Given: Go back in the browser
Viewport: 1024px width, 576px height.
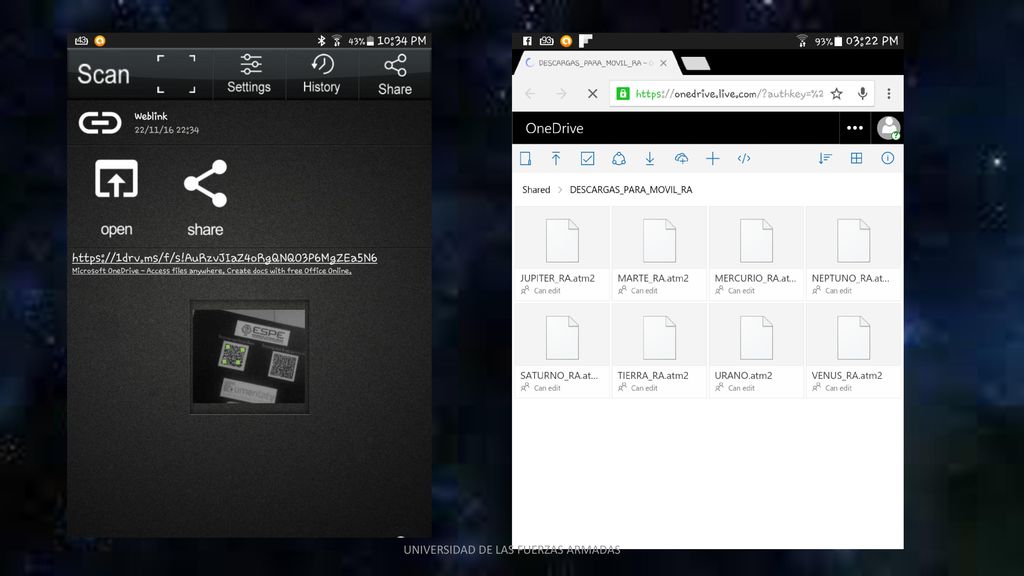Looking at the screenshot, I should pyautogui.click(x=530, y=94).
